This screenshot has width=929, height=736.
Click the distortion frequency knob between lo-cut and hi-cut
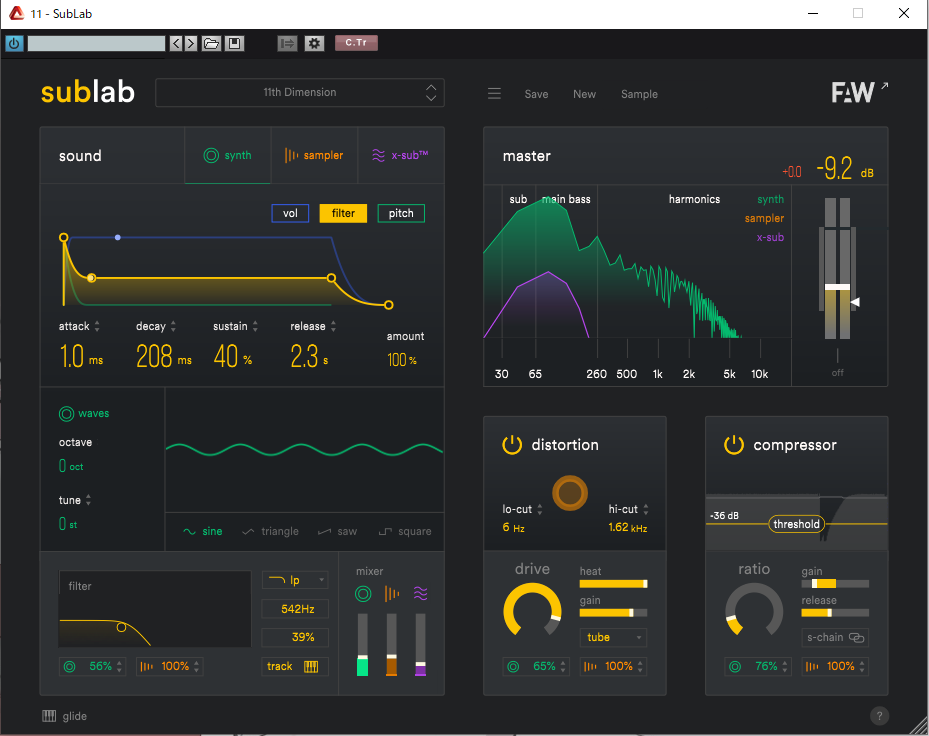(570, 493)
